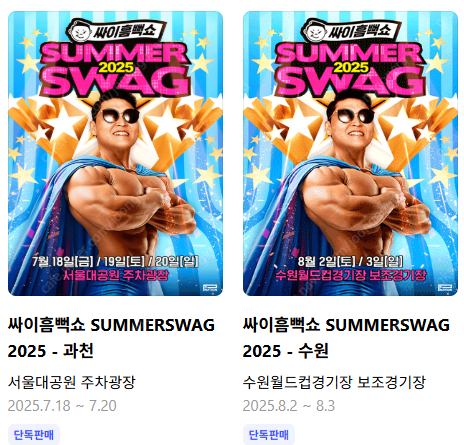Viewport: 464px width, 445px height.
Task: Open title link 싸이흠뻑쇼 SUMMERSWAG 2025 - 과천
Action: pos(111,338)
